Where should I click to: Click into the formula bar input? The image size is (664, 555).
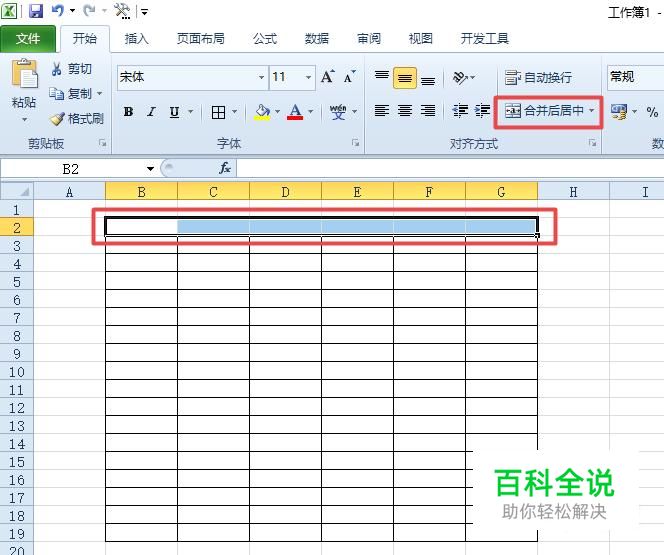coord(450,168)
